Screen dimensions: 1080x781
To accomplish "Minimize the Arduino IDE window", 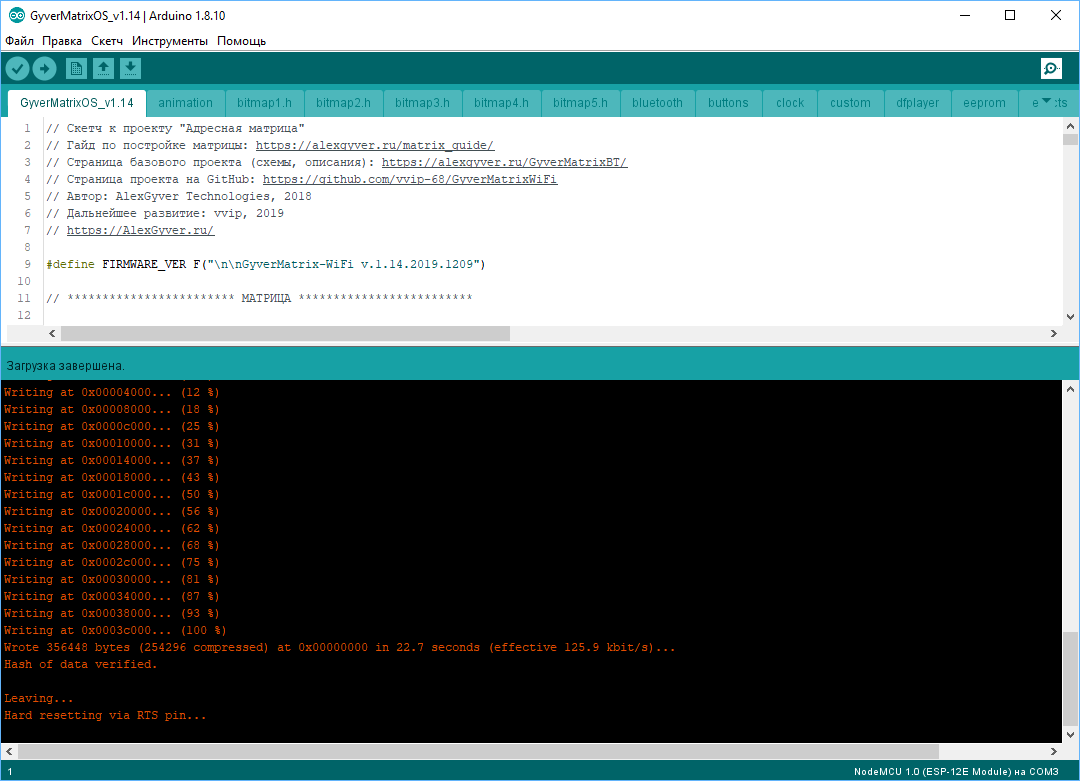I will [965, 15].
